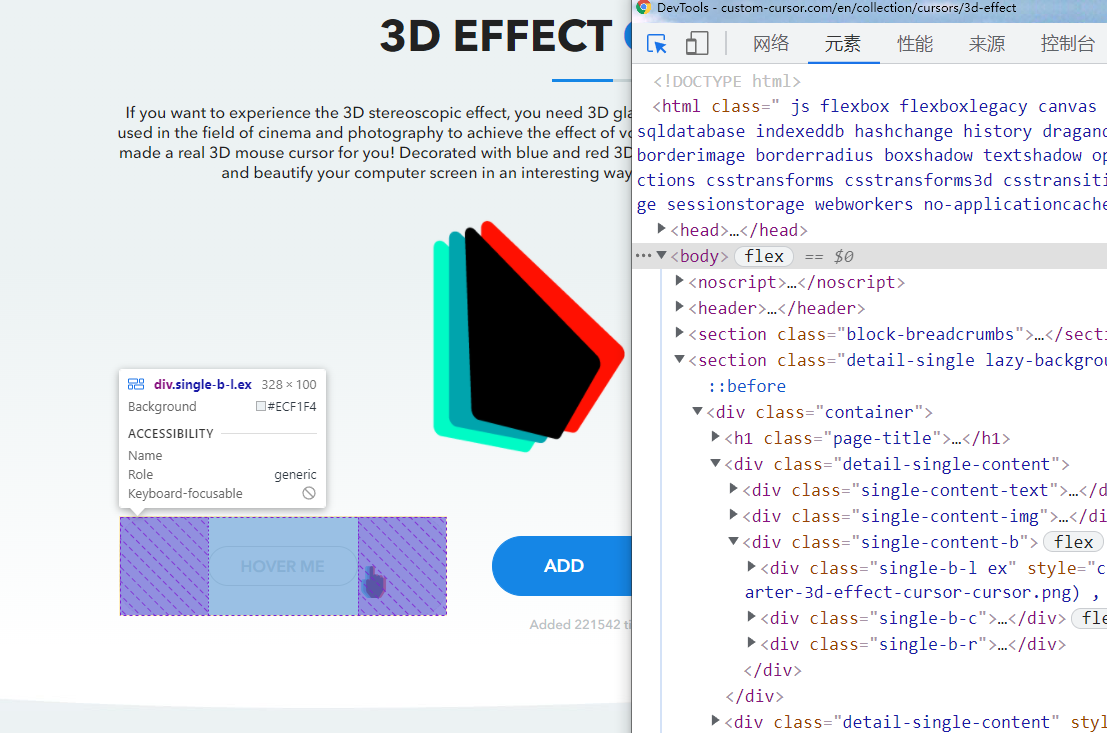Expand the single-b-l ex div node

[751, 567]
